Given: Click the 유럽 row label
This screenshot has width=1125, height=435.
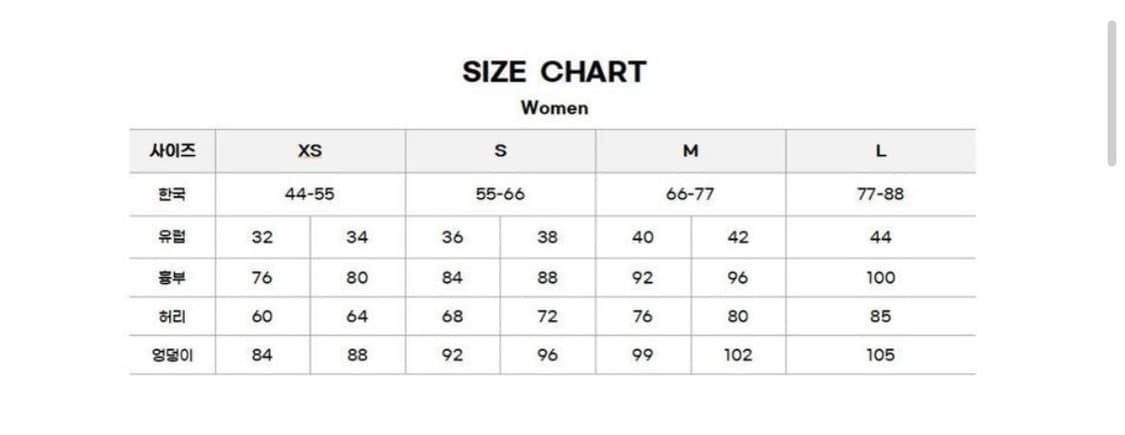Looking at the screenshot, I should pyautogui.click(x=172, y=237).
